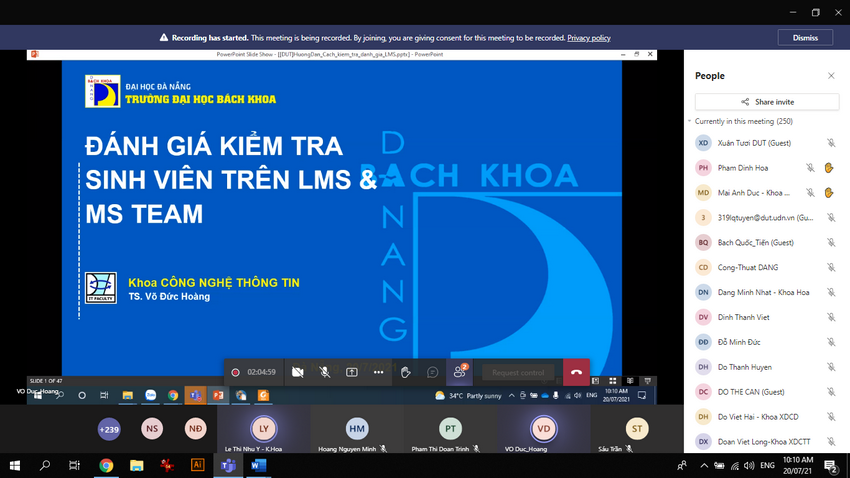Open volume control in system tray
850x478 pixels.
749,466
